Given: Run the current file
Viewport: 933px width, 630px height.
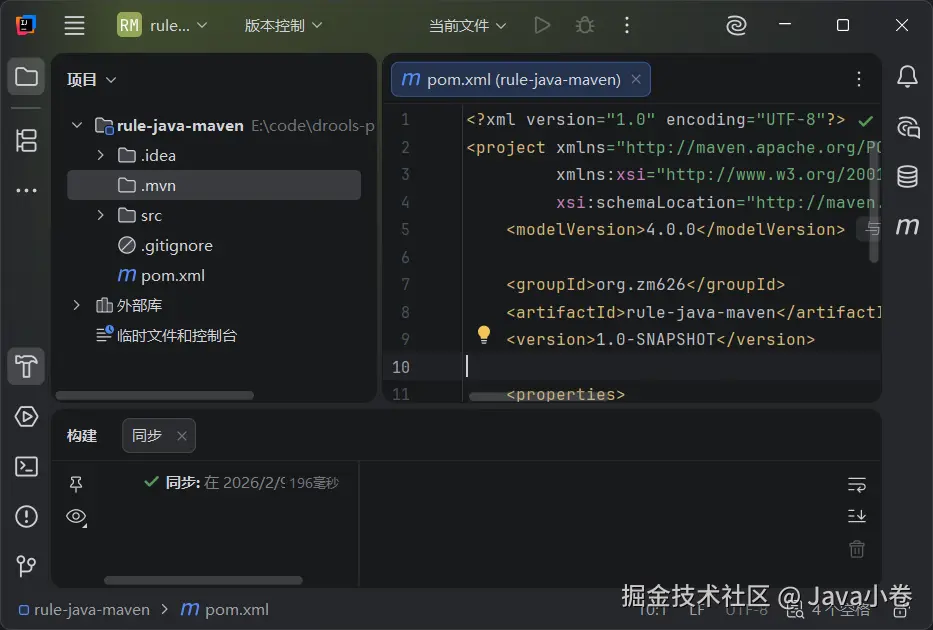Looking at the screenshot, I should click(542, 26).
